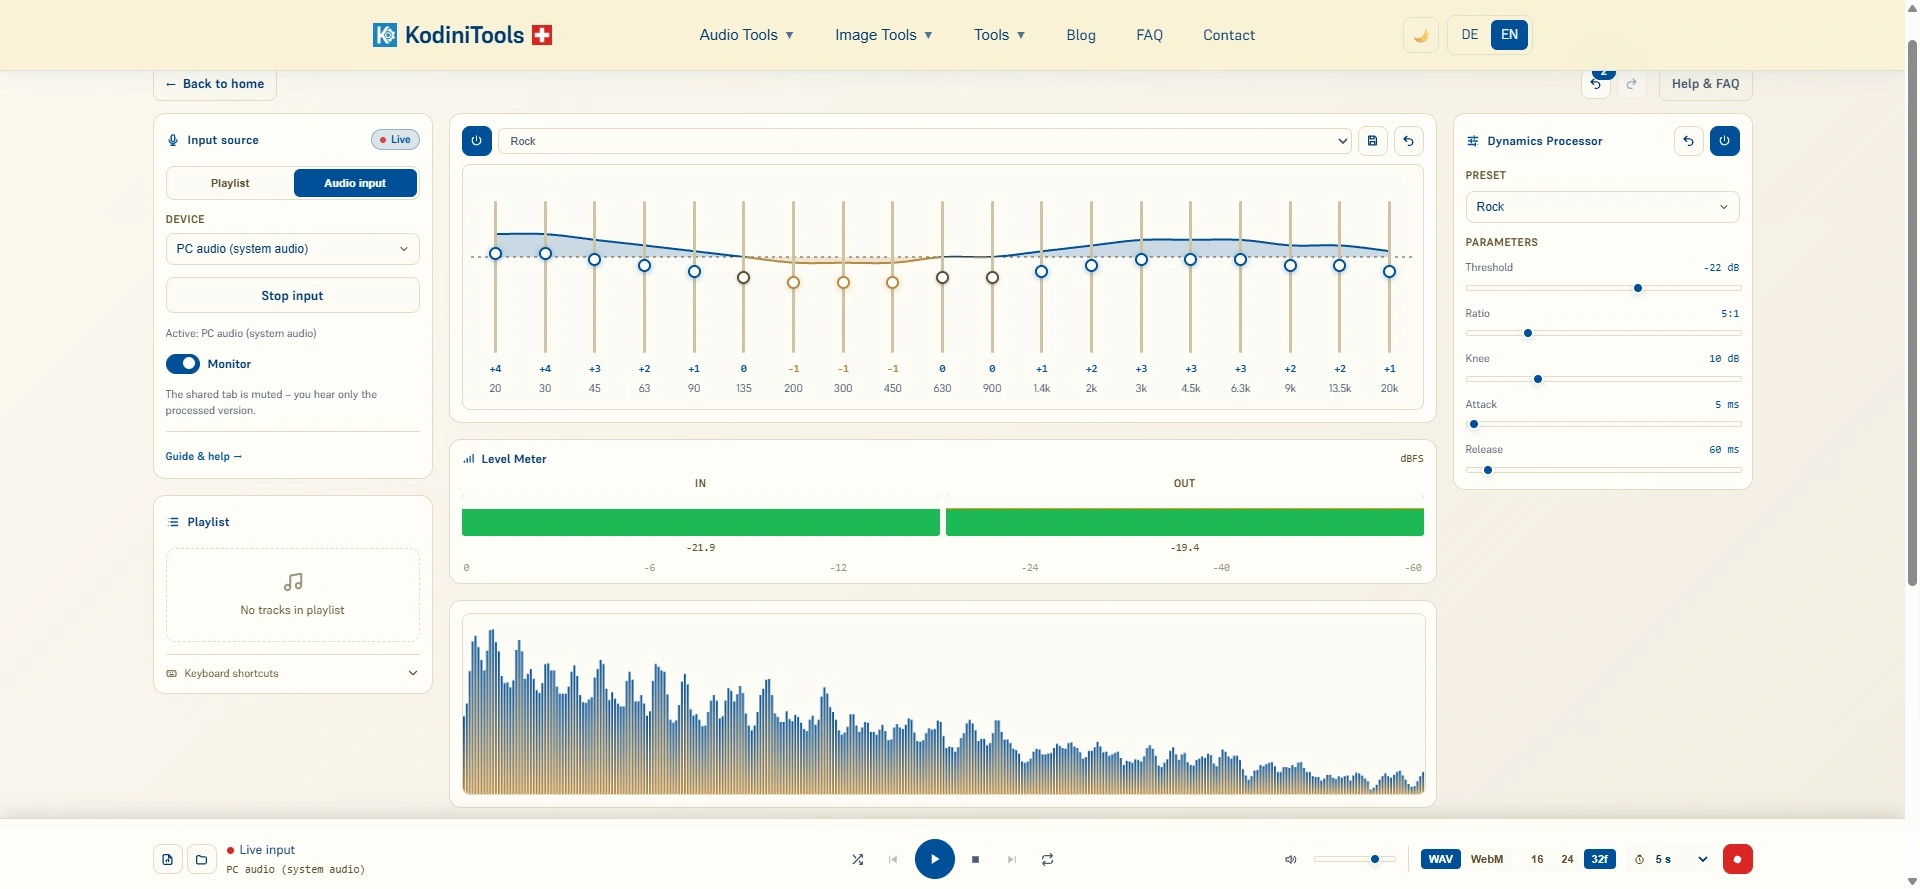
Task: Adjust the Knee slider handle
Action: point(1538,379)
